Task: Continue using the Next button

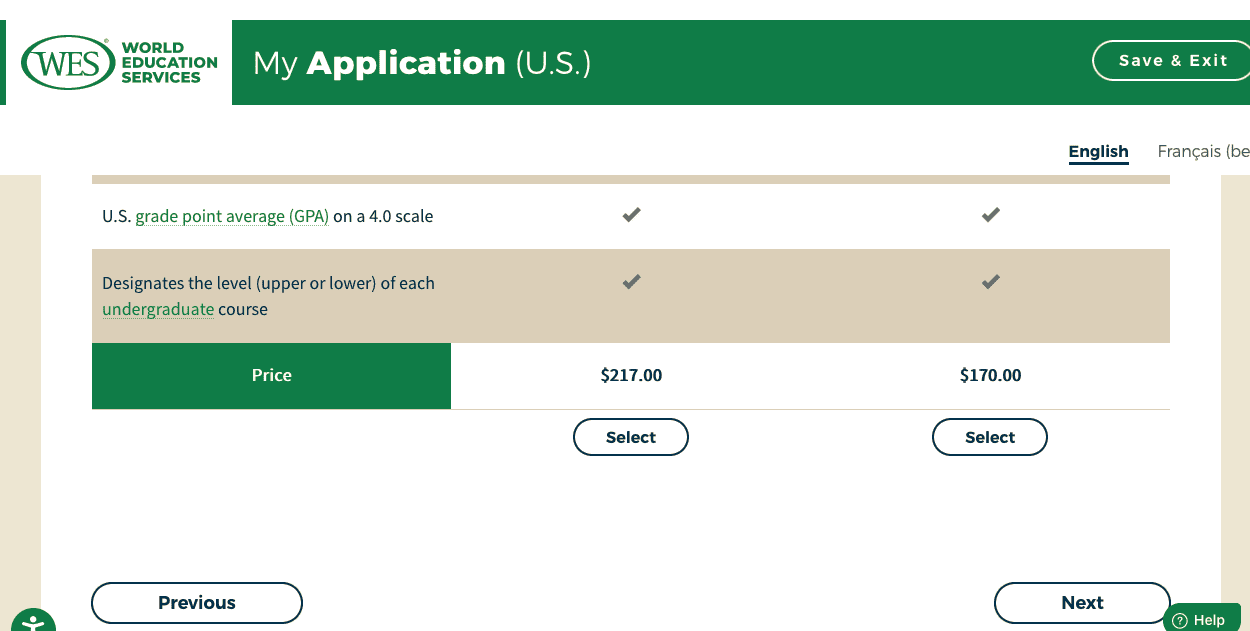Action: click(x=1082, y=602)
